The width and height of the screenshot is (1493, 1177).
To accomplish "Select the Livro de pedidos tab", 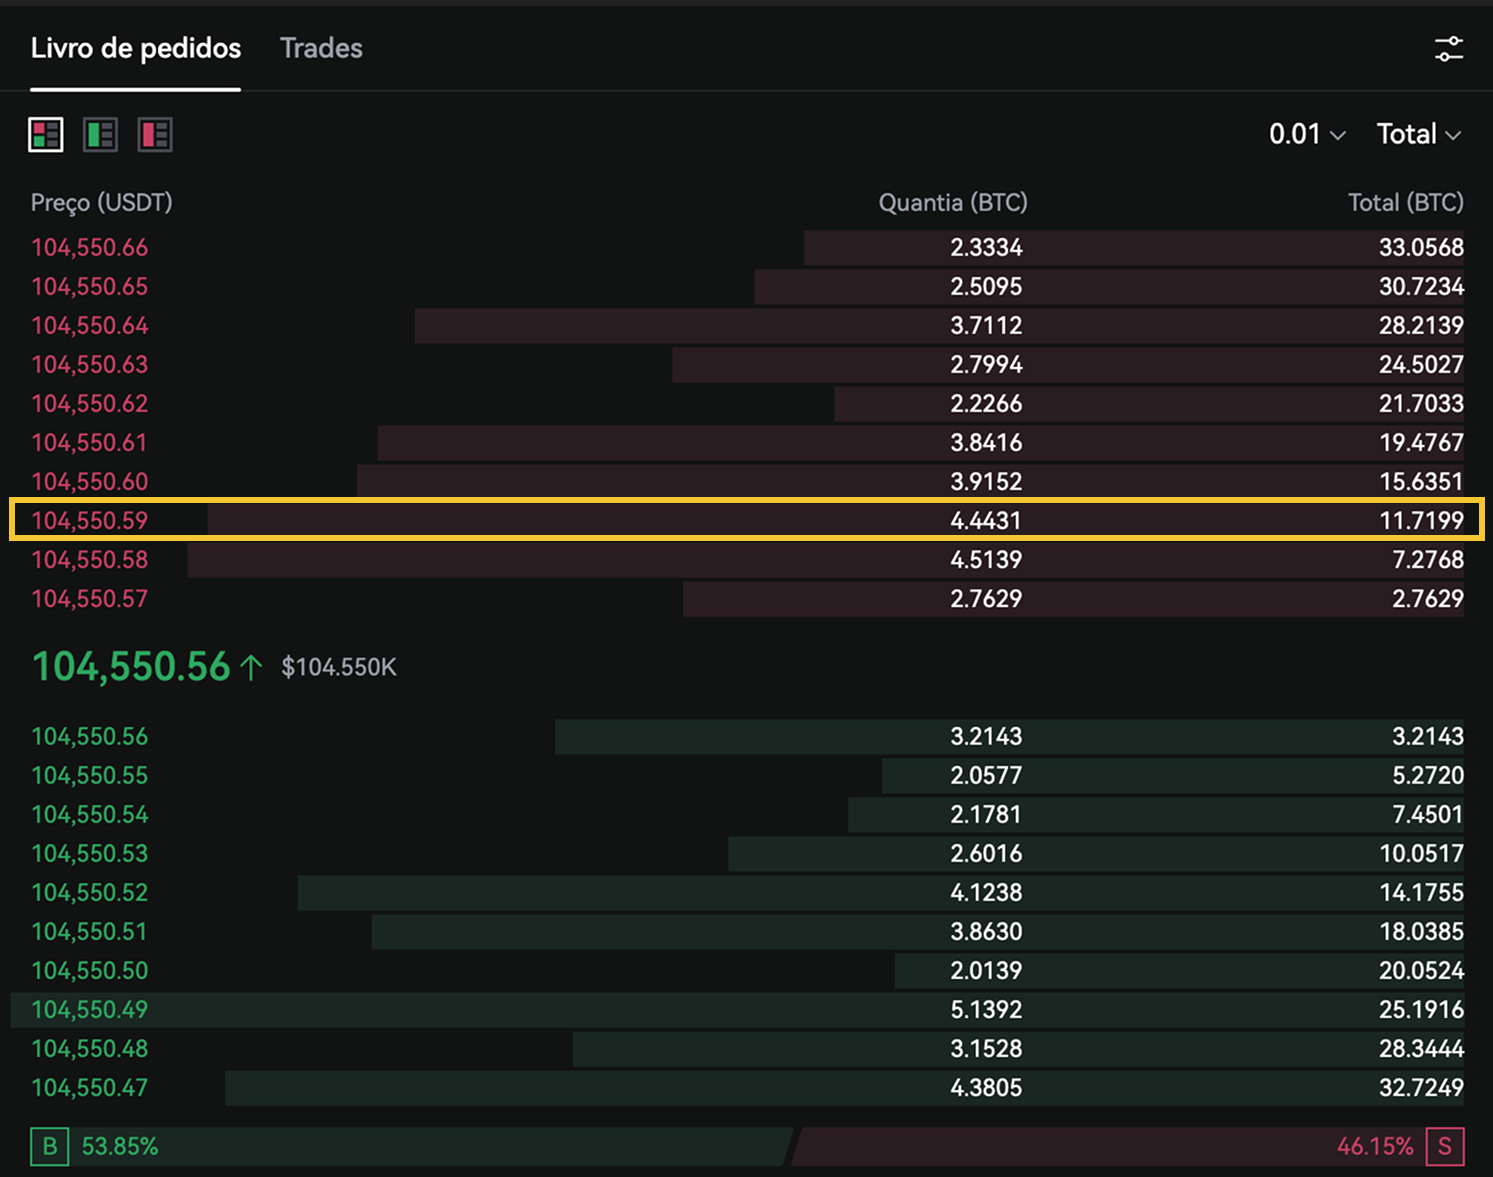I will pos(136,48).
